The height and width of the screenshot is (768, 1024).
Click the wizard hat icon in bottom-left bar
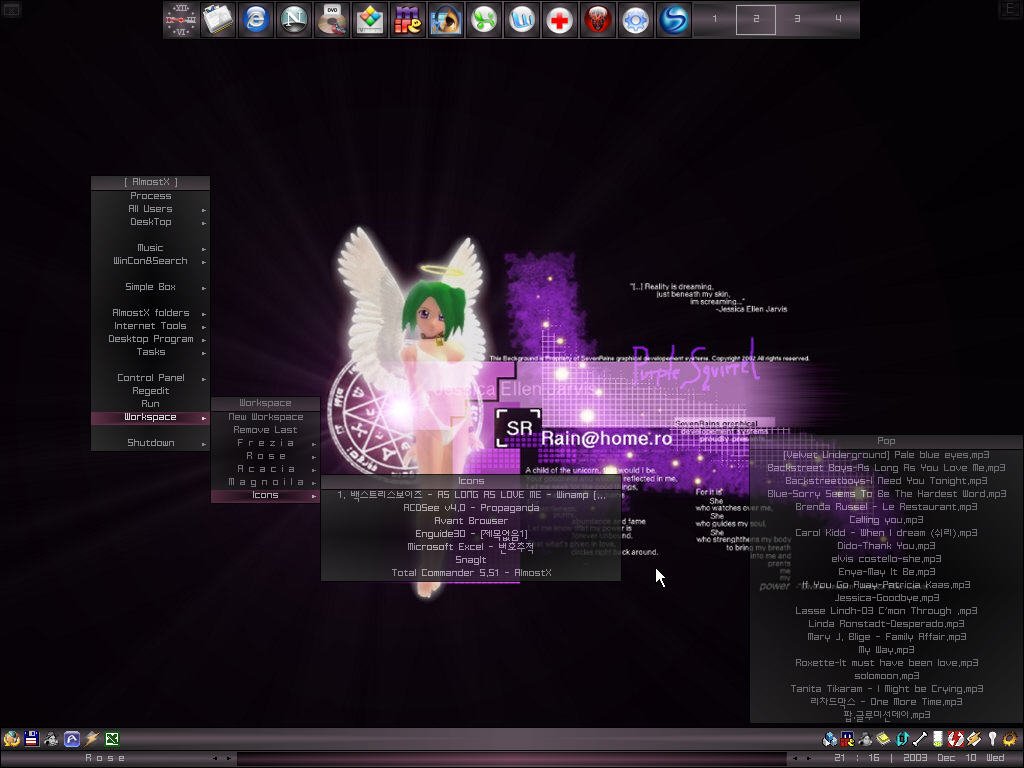(51, 739)
